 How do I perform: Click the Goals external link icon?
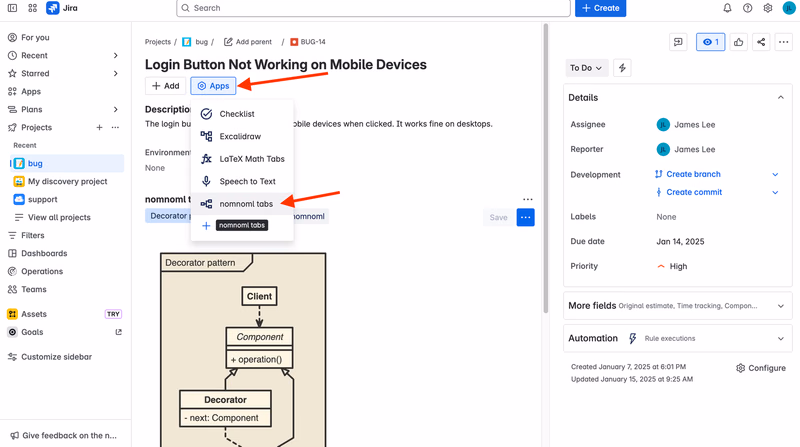[x=118, y=332]
